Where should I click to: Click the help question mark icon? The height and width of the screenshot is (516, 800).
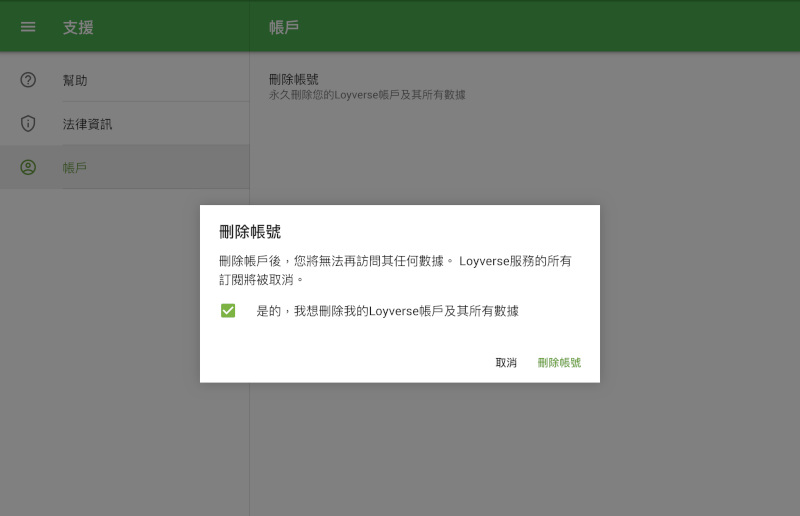(x=28, y=80)
